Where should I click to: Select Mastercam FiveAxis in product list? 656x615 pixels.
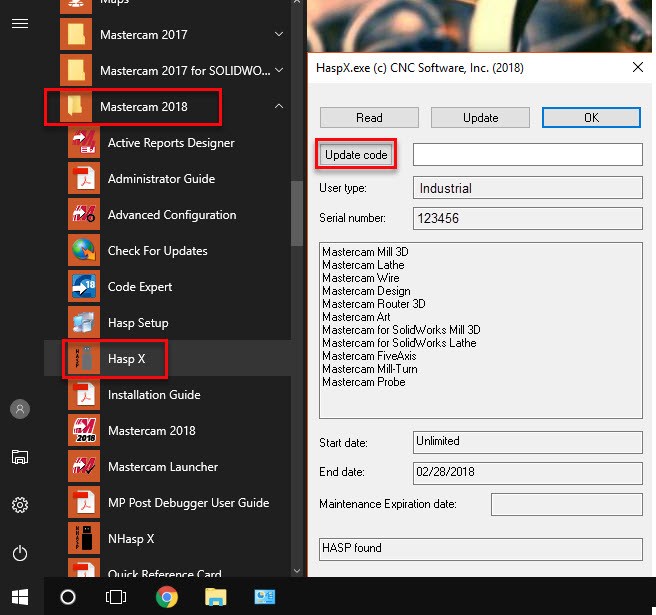pos(369,356)
